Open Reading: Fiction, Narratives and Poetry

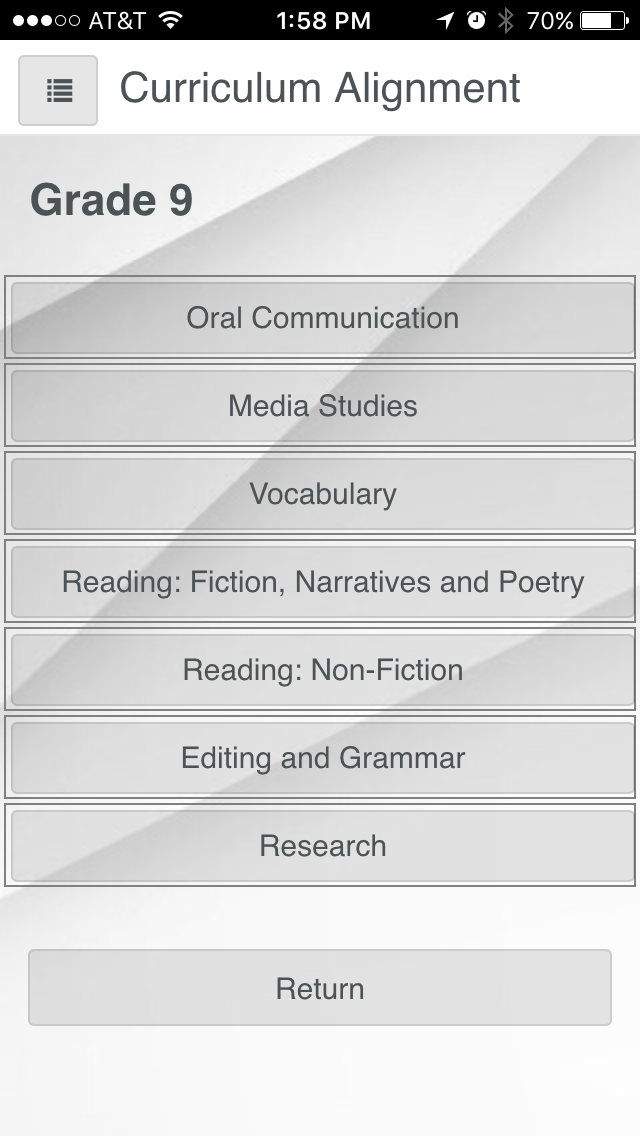323,582
